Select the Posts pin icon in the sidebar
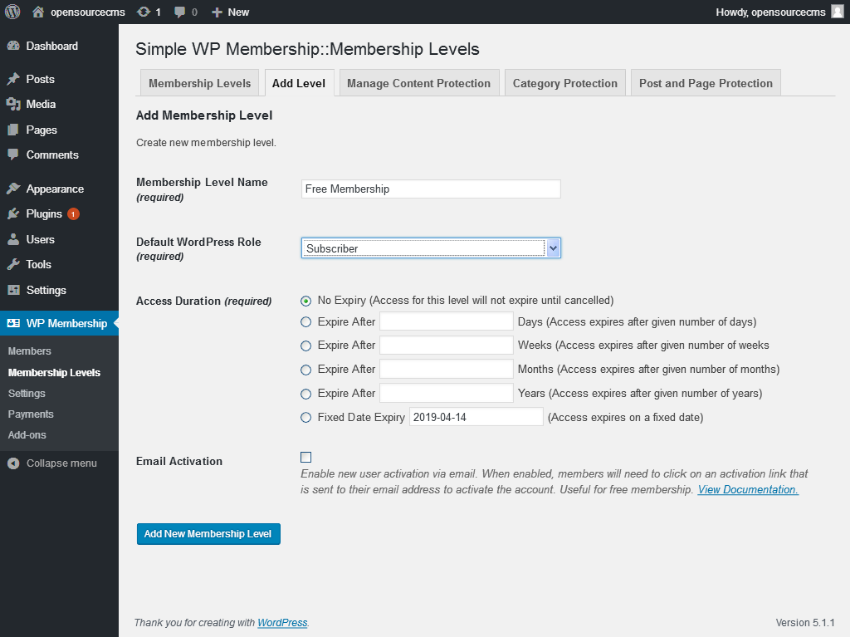850x637 pixels. [14, 78]
